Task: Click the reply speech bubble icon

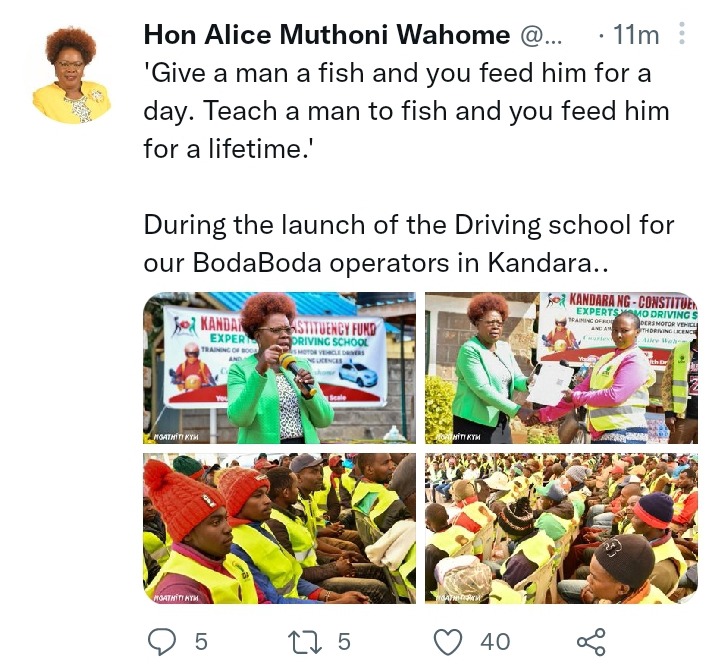Action: coord(162,642)
